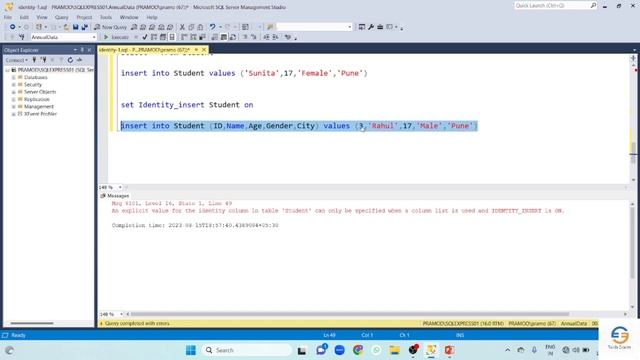Click the New Query toolbar button

(x=111, y=27)
